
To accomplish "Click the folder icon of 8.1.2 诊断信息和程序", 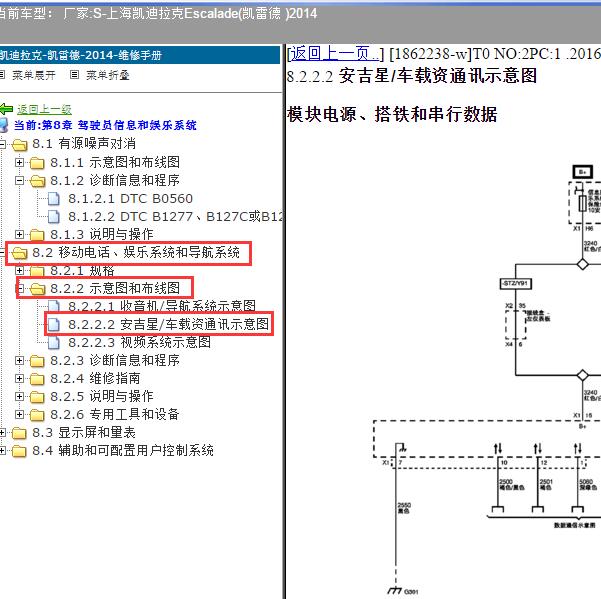I will (37, 181).
